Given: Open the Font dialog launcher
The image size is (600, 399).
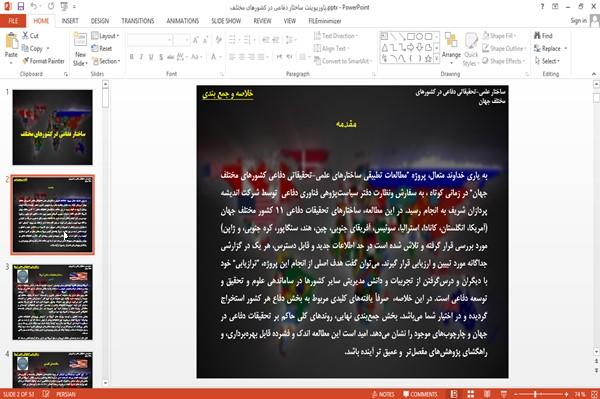Looking at the screenshot, I should click(x=222, y=74).
